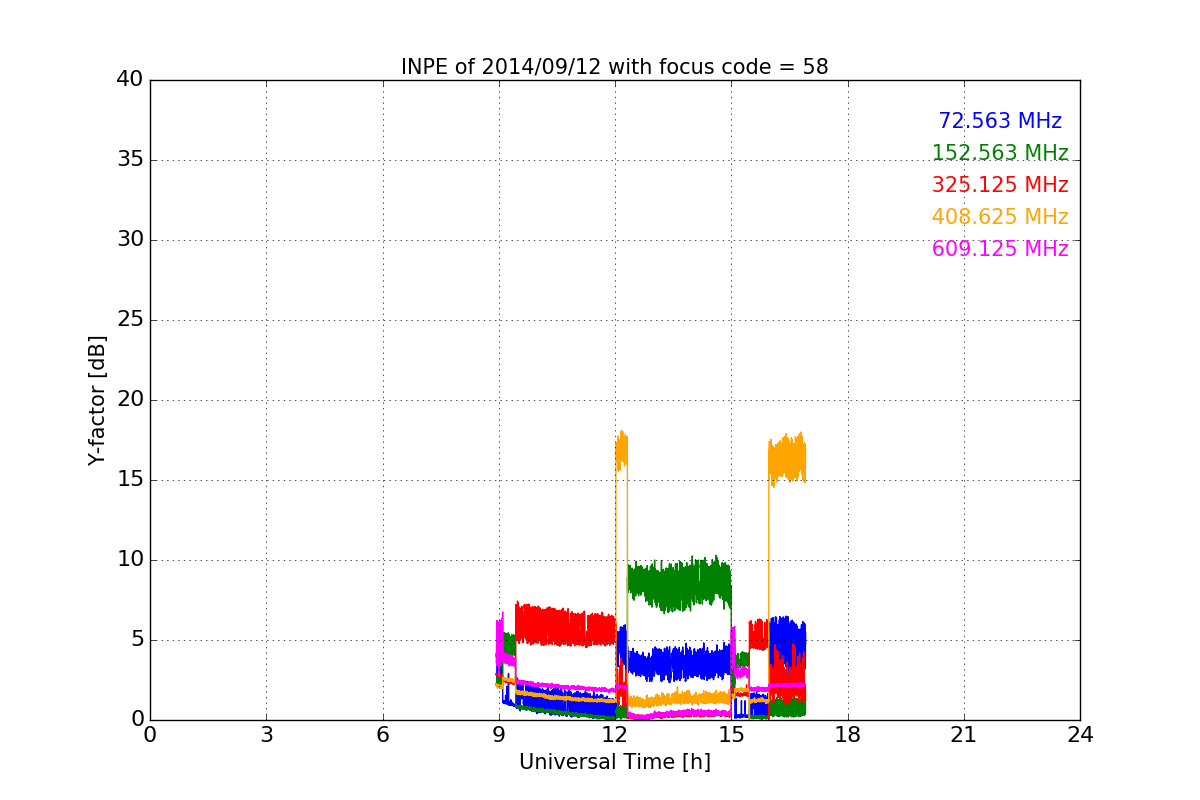The height and width of the screenshot is (800, 1200).
Task: Click the x-axis tick label '3'
Action: (x=266, y=735)
